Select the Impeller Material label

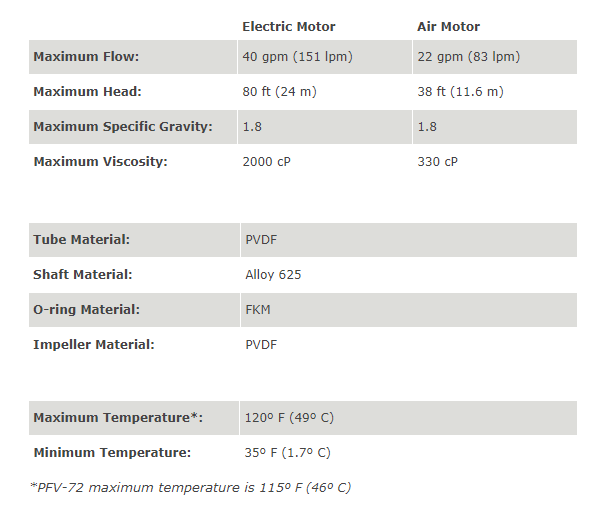point(94,345)
